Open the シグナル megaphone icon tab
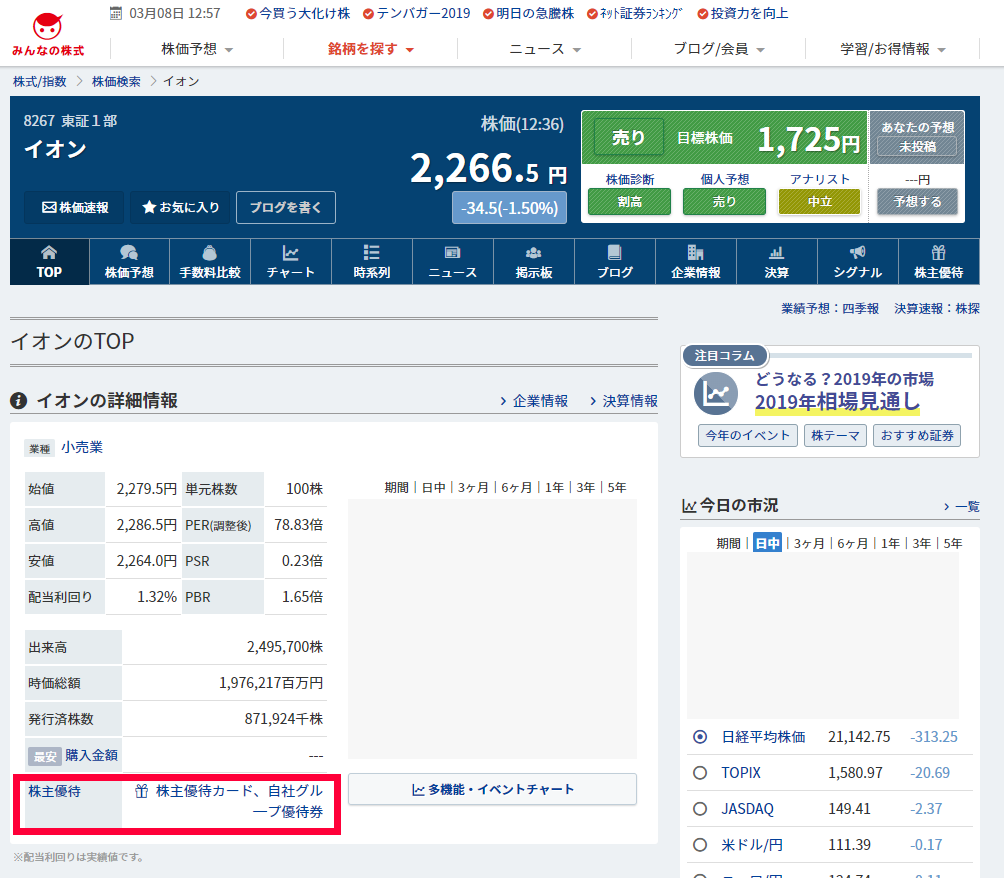Screen dimensions: 1004x878 click(x=857, y=262)
